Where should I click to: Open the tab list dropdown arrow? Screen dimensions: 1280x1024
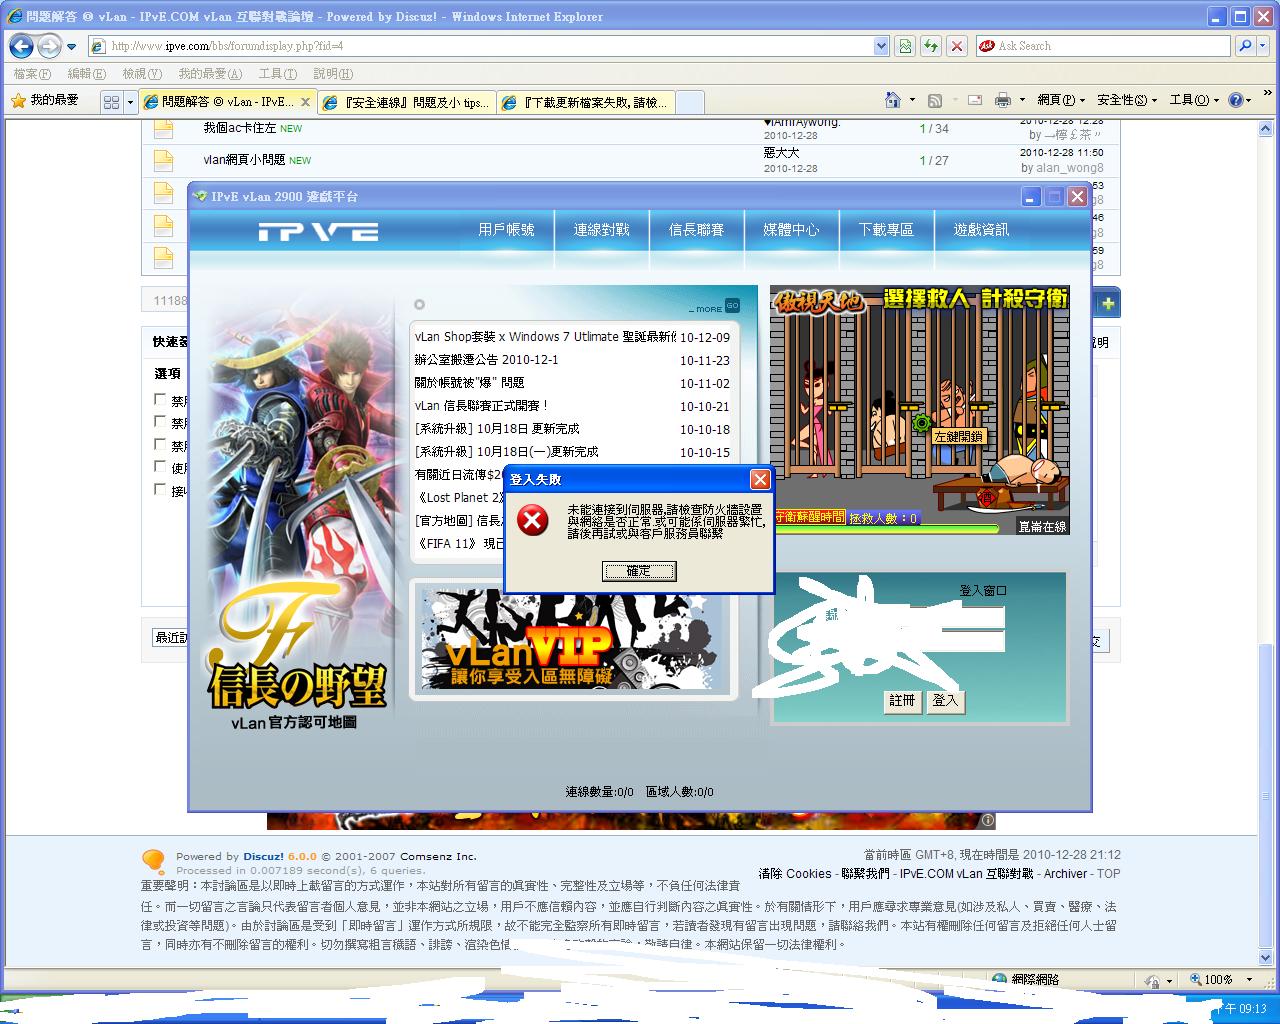click(x=130, y=102)
